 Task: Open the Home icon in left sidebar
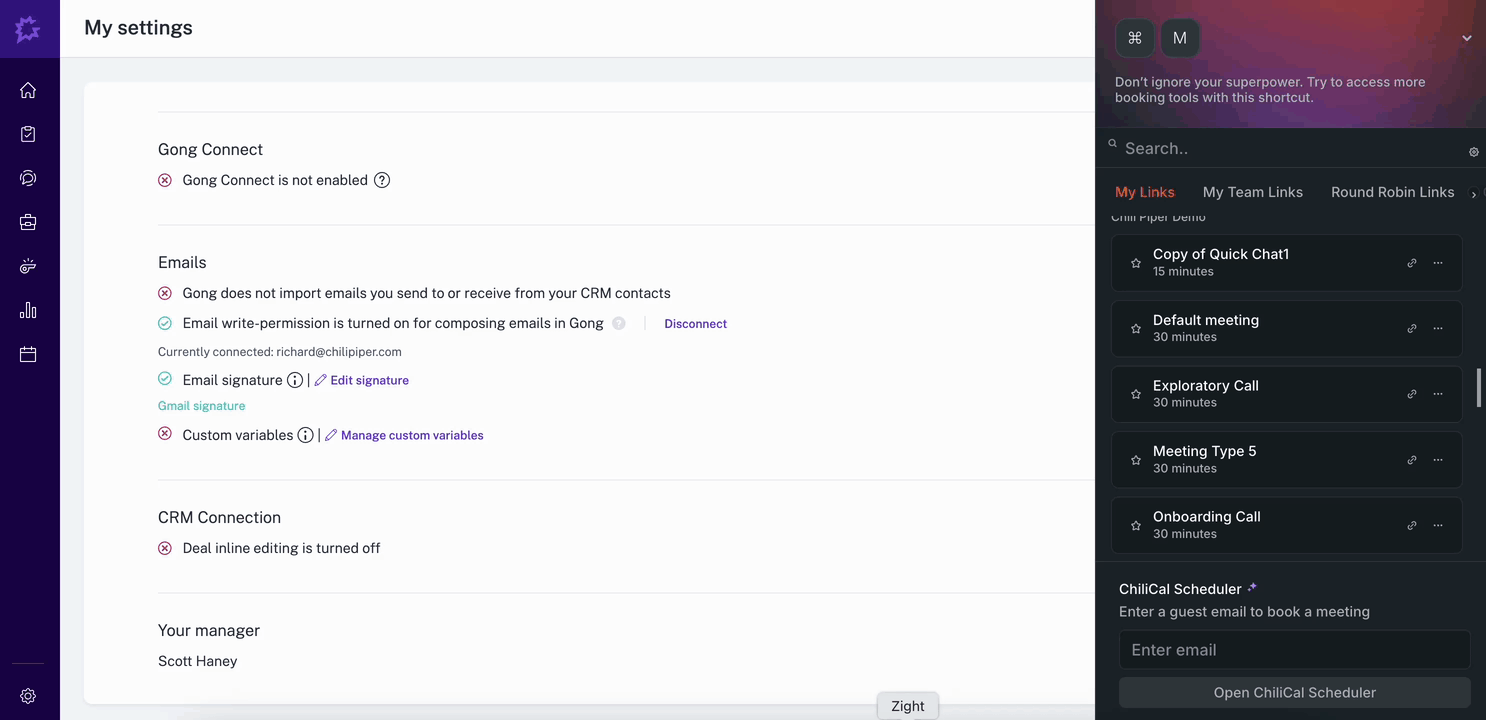coord(28,90)
